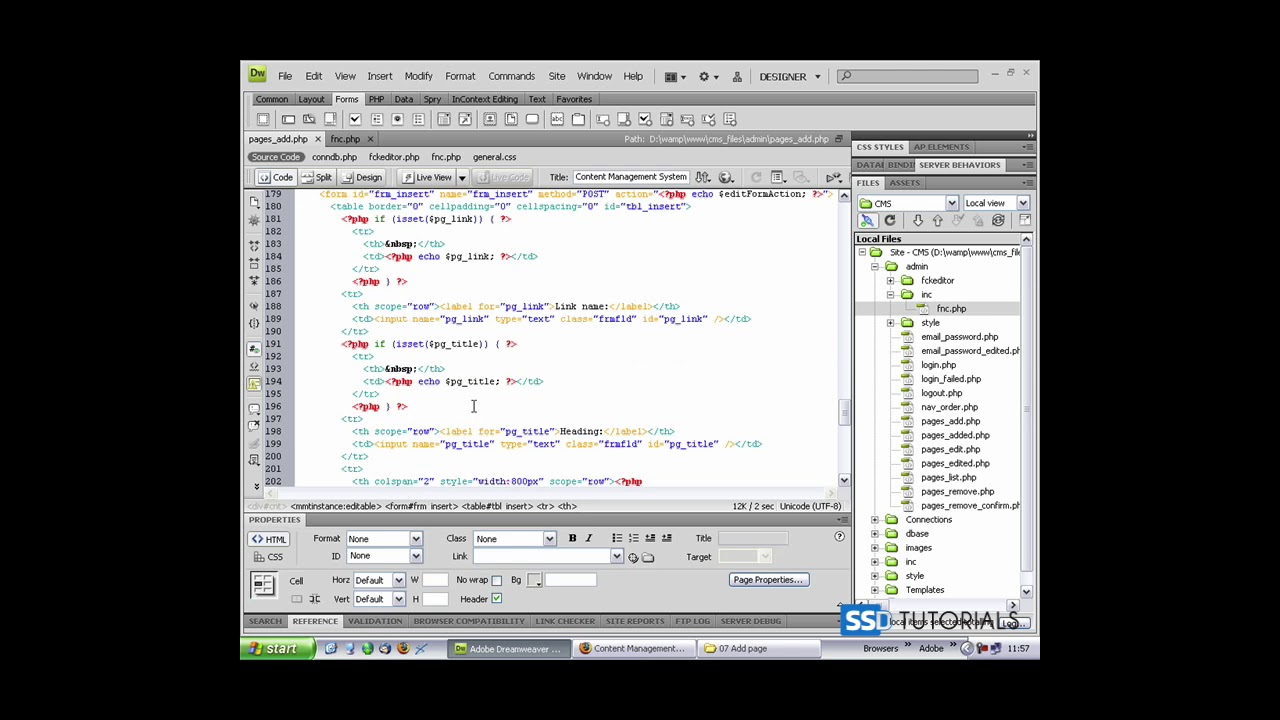This screenshot has height=720, width=1280.
Task: Switch to the Spry insert tab
Action: (x=432, y=99)
